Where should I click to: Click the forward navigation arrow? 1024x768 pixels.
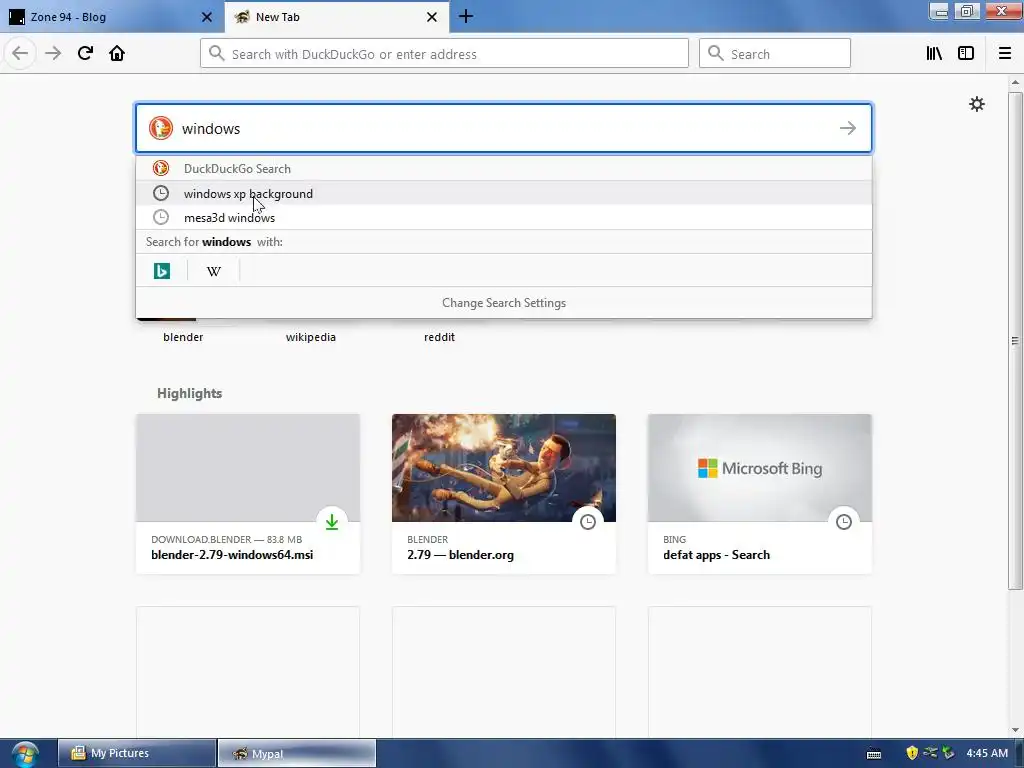point(53,53)
